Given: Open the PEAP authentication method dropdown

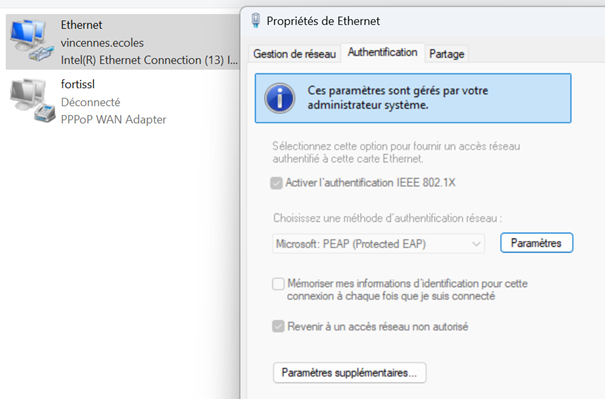Looking at the screenshot, I should [x=378, y=244].
